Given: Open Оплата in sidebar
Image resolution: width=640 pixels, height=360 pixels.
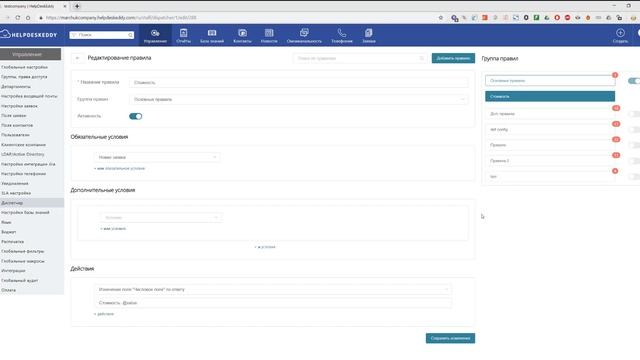Looking at the screenshot, I should (x=9, y=290).
